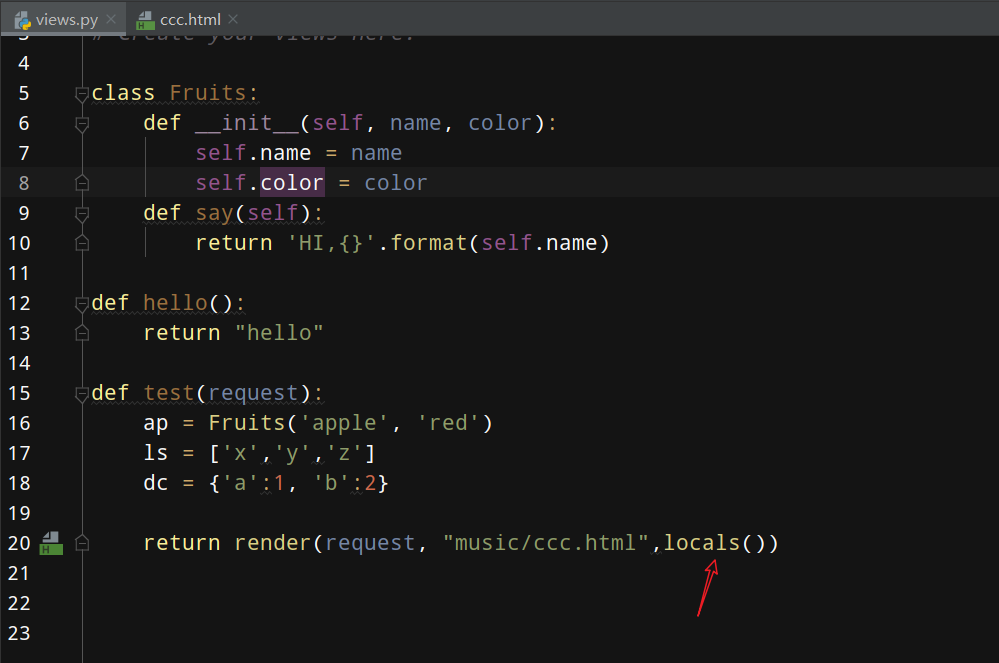Click the HTML file icon on ccc.html tab
This screenshot has width=999, height=663.
(x=146, y=19)
